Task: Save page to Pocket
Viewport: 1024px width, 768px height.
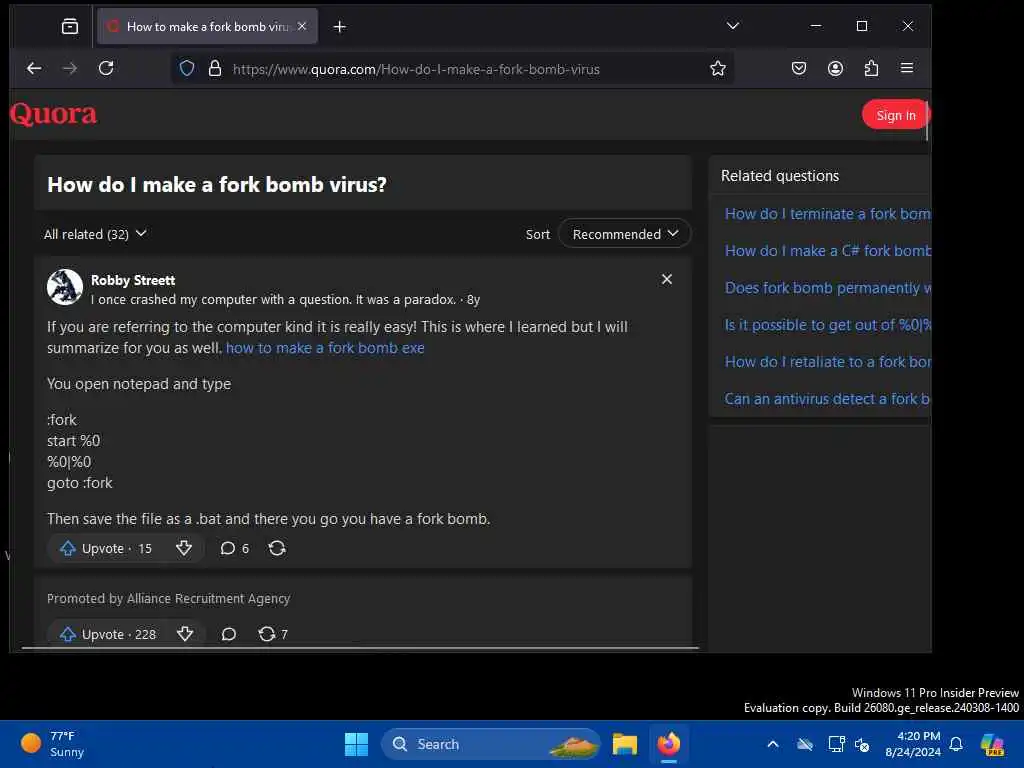Action: [799, 68]
